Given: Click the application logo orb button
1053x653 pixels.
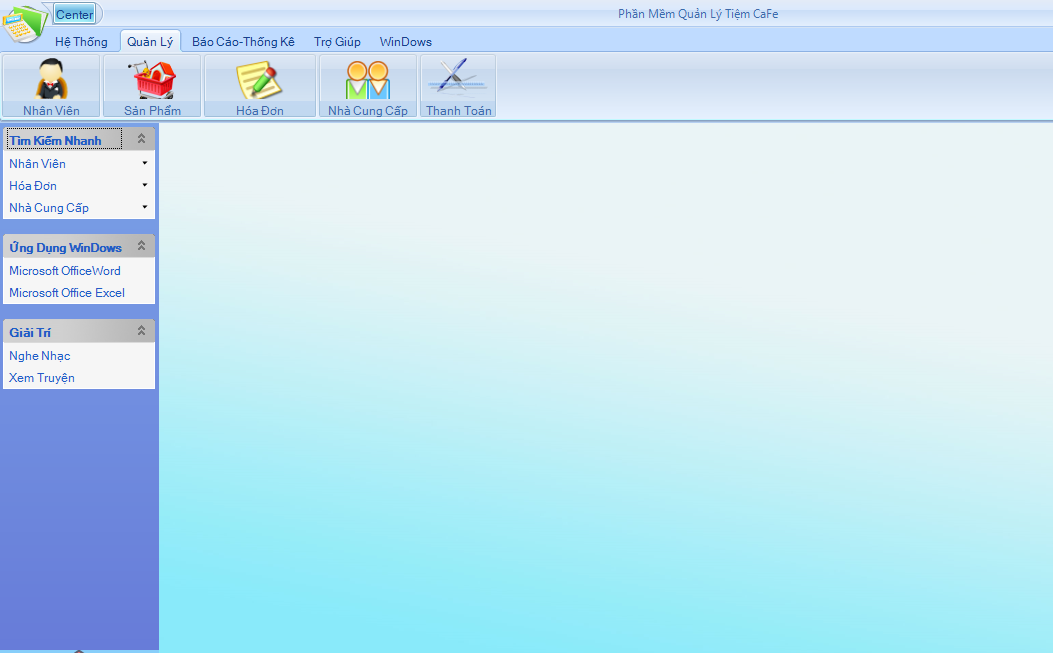Looking at the screenshot, I should tap(24, 24).
